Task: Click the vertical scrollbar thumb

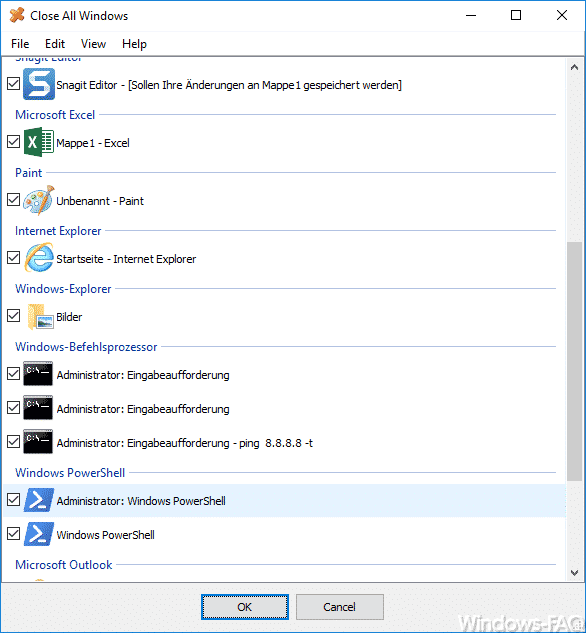Action: click(x=574, y=361)
